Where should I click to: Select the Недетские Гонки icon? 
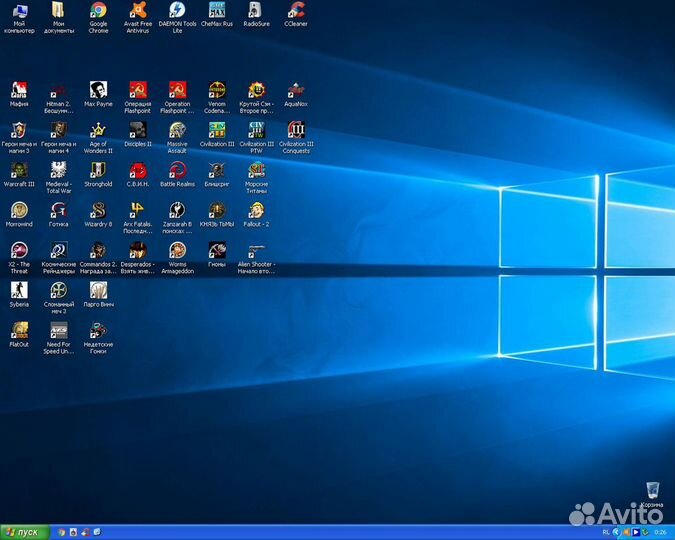click(x=98, y=338)
